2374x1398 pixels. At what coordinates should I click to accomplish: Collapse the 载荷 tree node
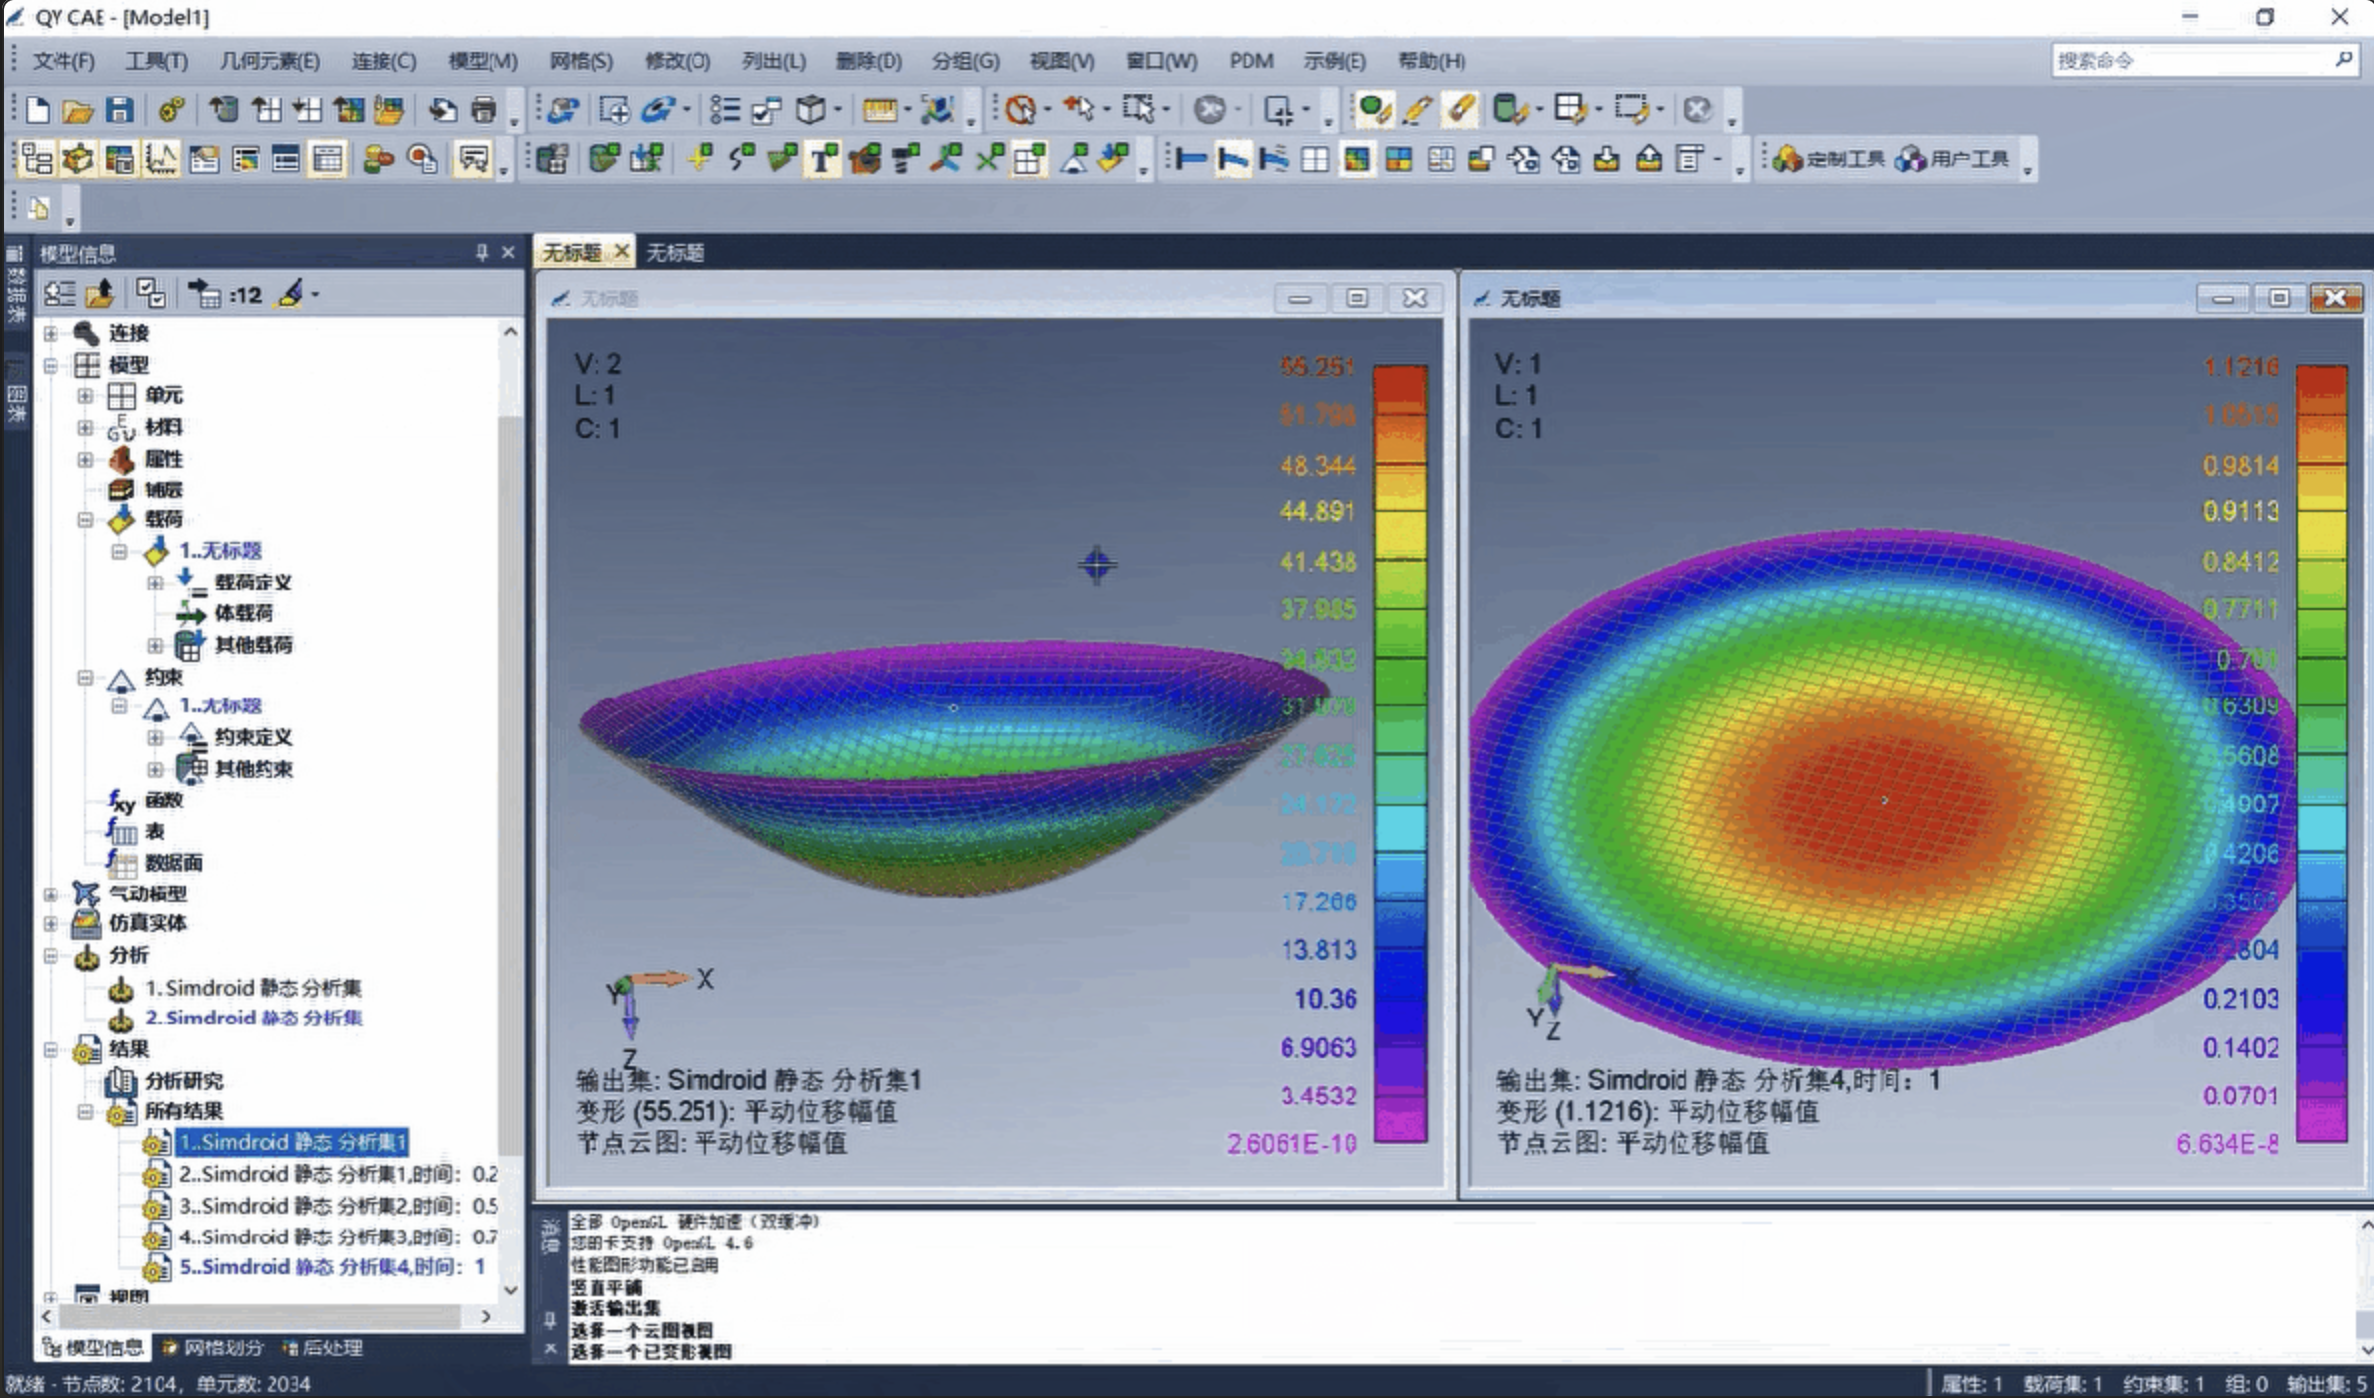(x=85, y=519)
